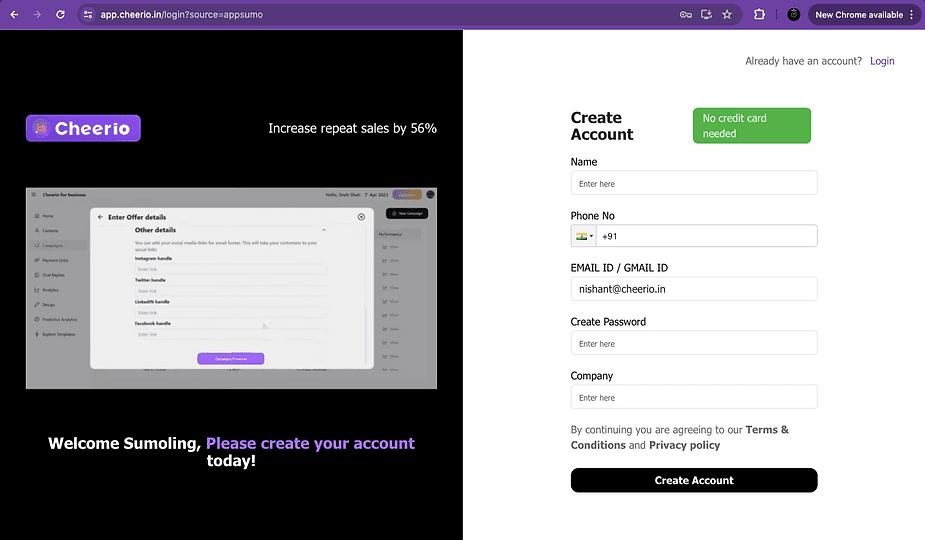Bookmark this page with the star icon
The width and height of the screenshot is (925, 540).
click(727, 15)
